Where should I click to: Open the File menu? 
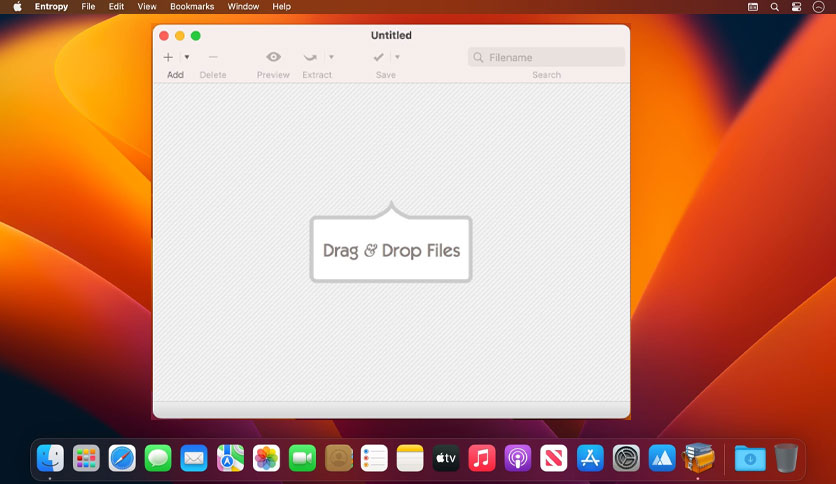tap(88, 6)
